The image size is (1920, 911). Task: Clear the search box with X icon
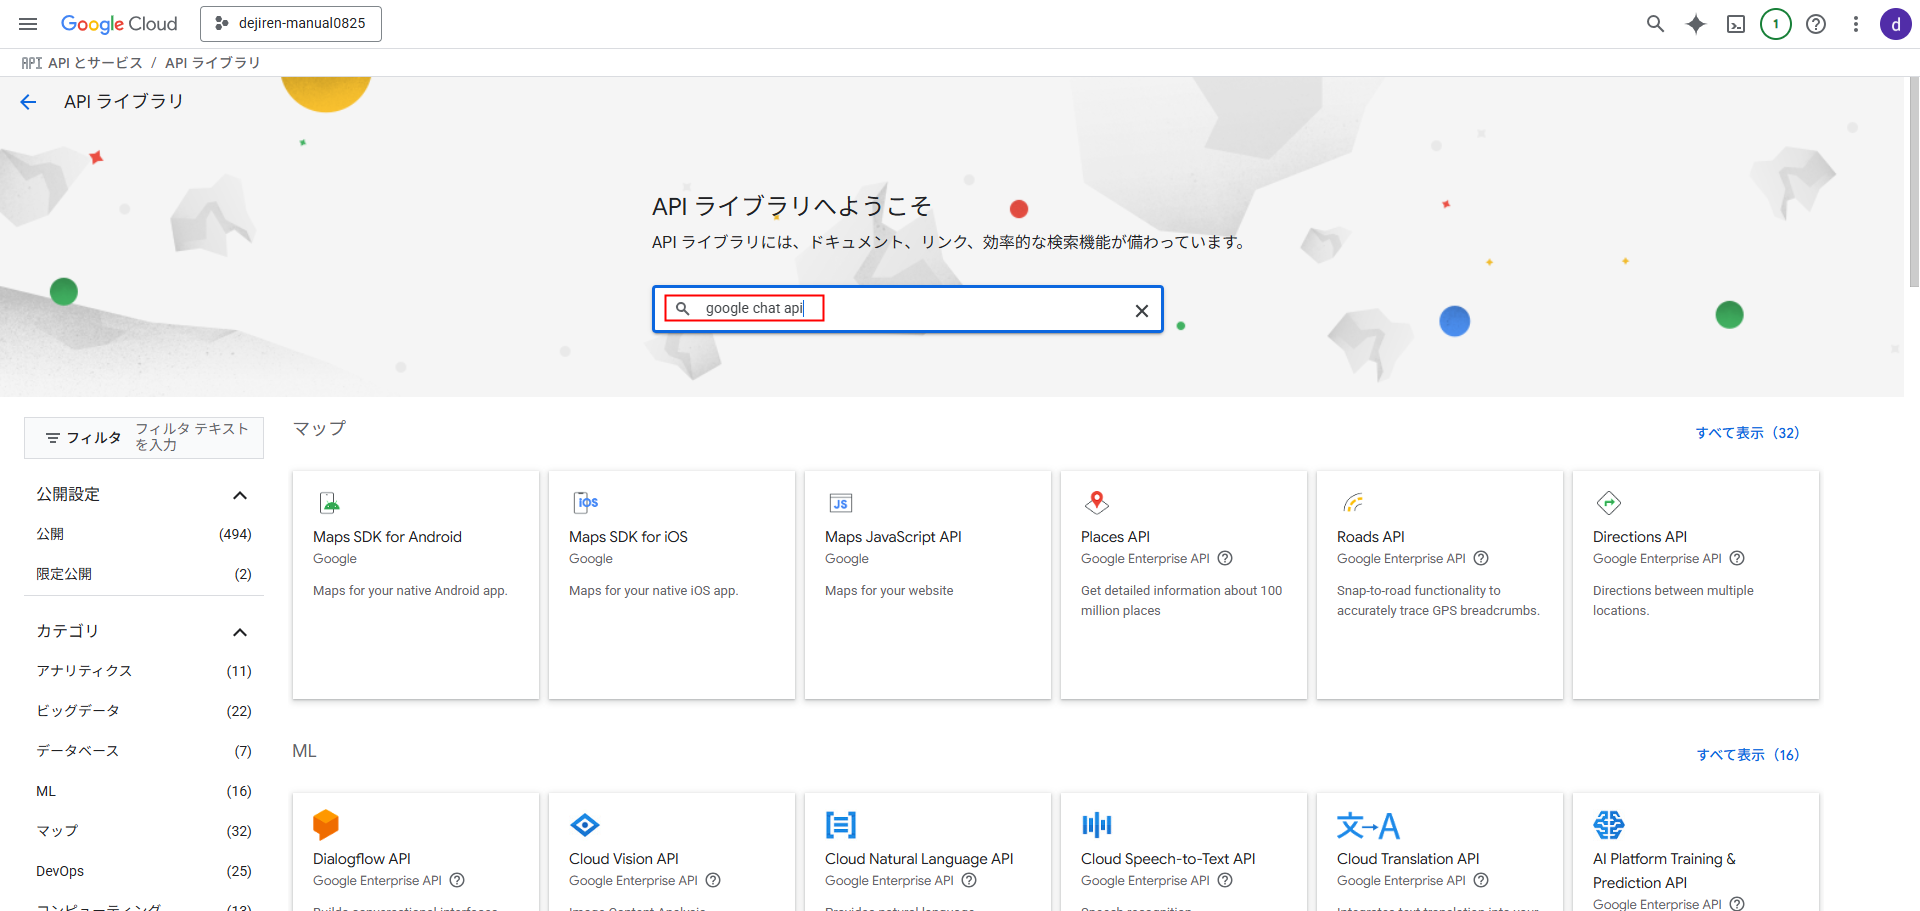[1141, 311]
